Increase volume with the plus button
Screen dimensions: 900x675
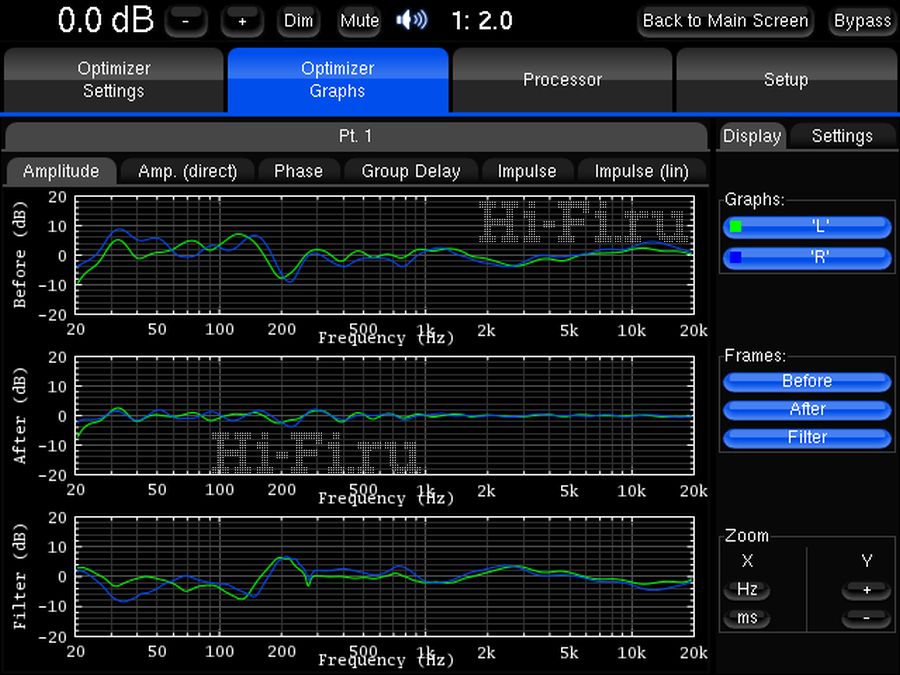point(242,21)
